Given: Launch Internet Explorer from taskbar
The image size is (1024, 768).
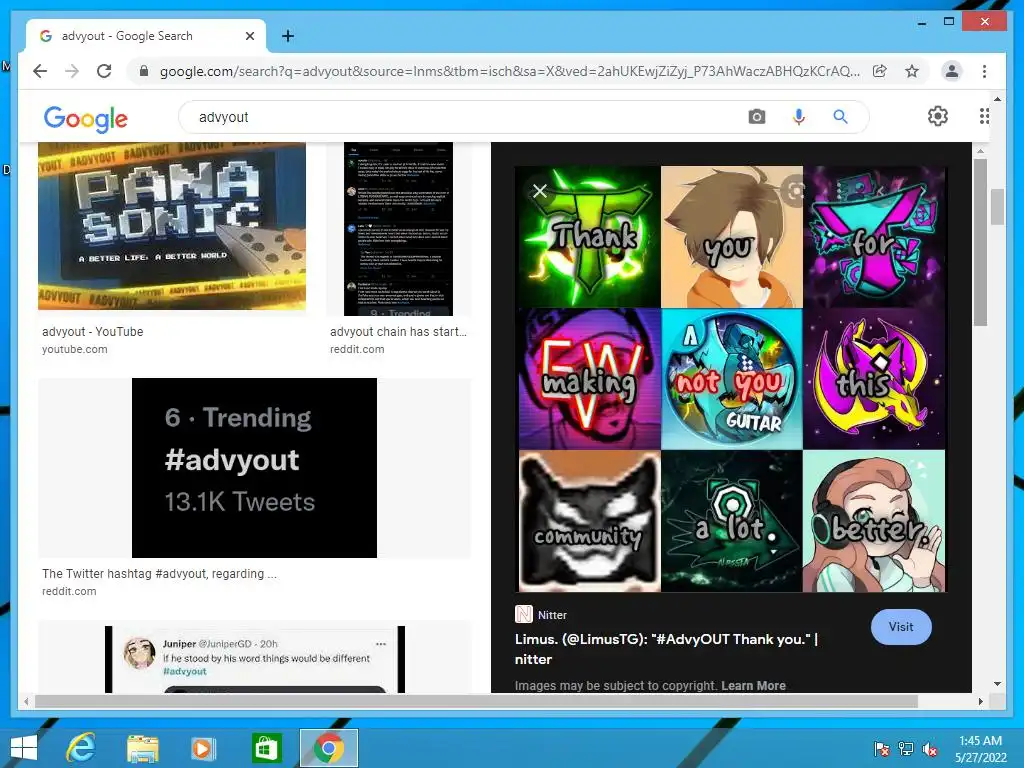Looking at the screenshot, I should tap(81, 748).
